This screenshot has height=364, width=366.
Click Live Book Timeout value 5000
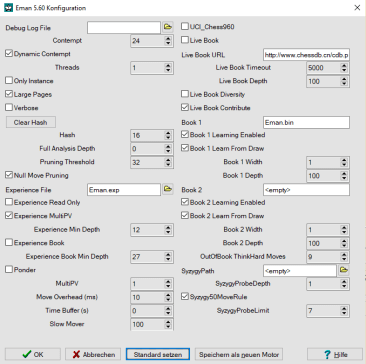[323, 68]
